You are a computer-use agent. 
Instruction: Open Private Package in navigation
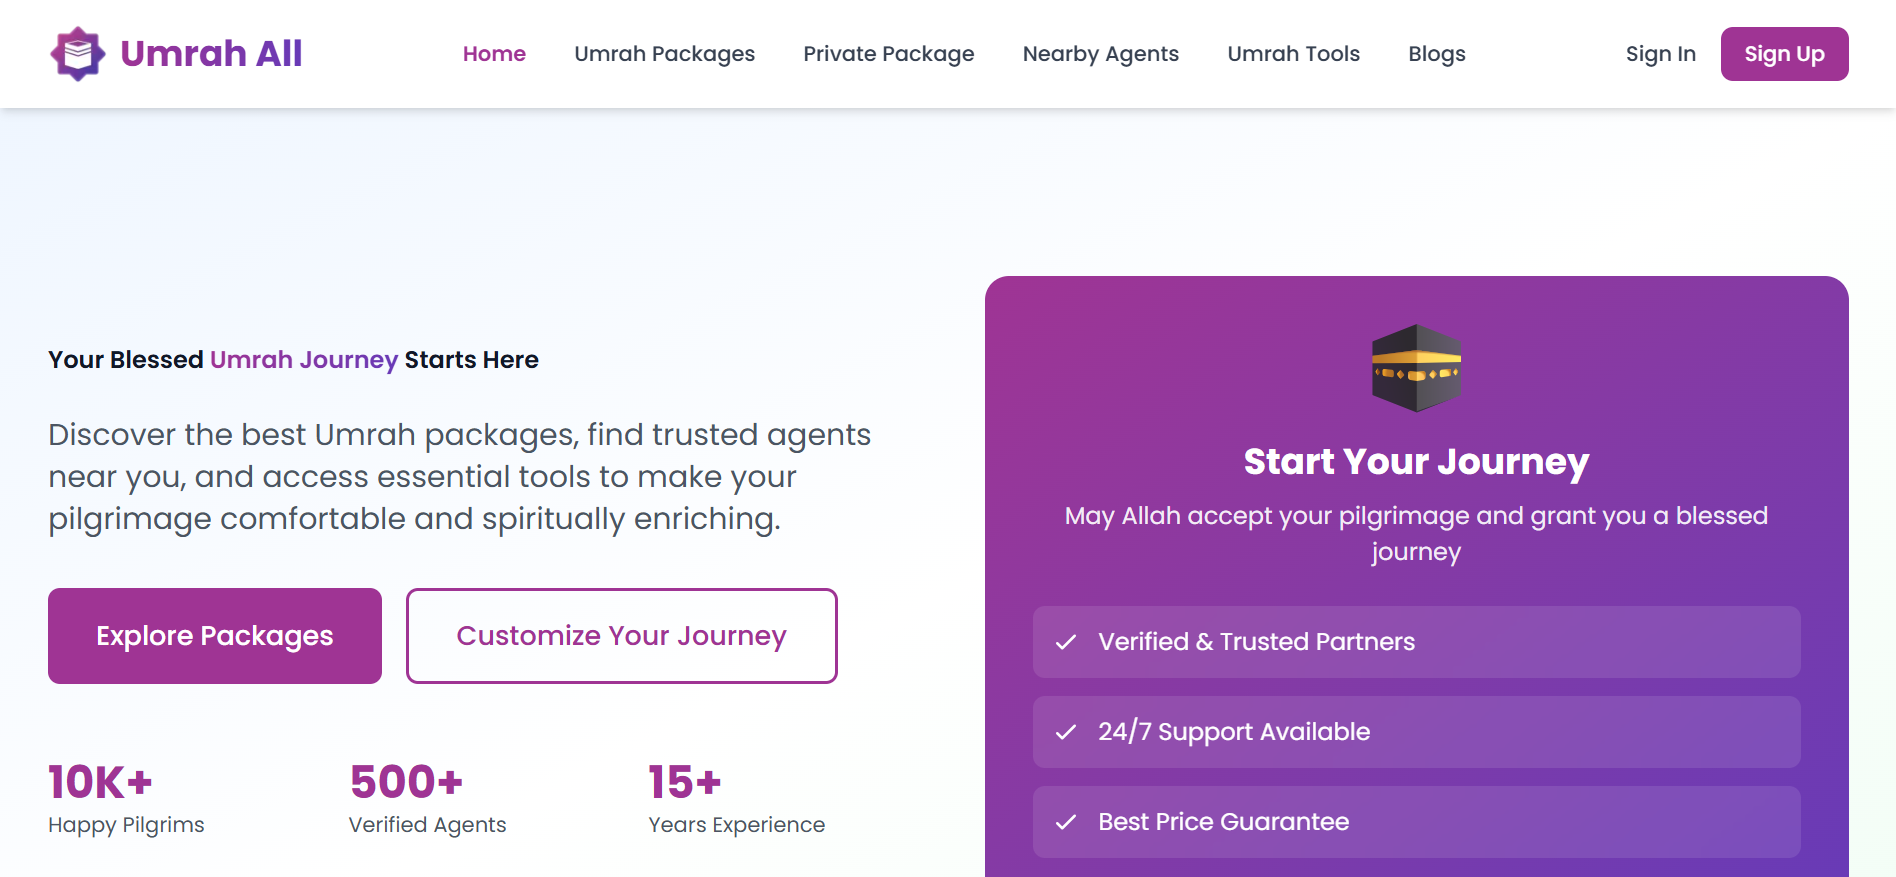[888, 54]
